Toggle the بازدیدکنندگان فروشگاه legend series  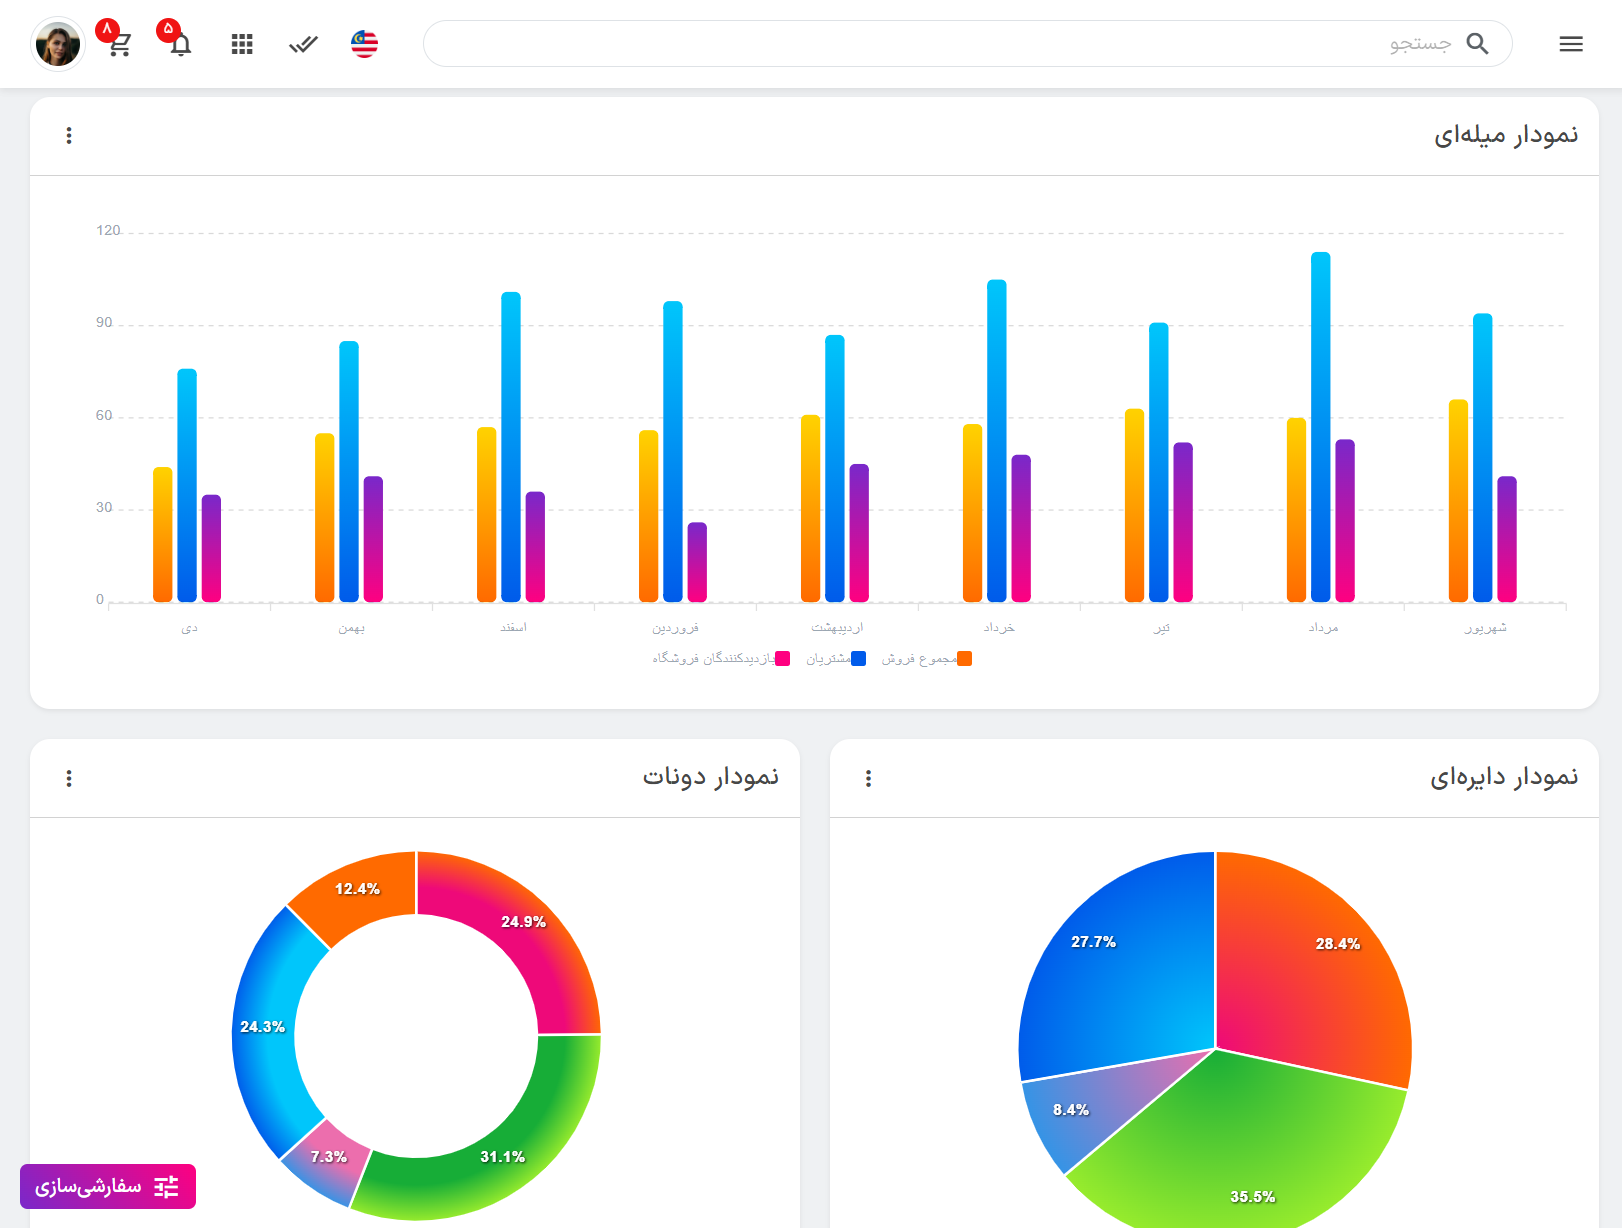point(721,658)
